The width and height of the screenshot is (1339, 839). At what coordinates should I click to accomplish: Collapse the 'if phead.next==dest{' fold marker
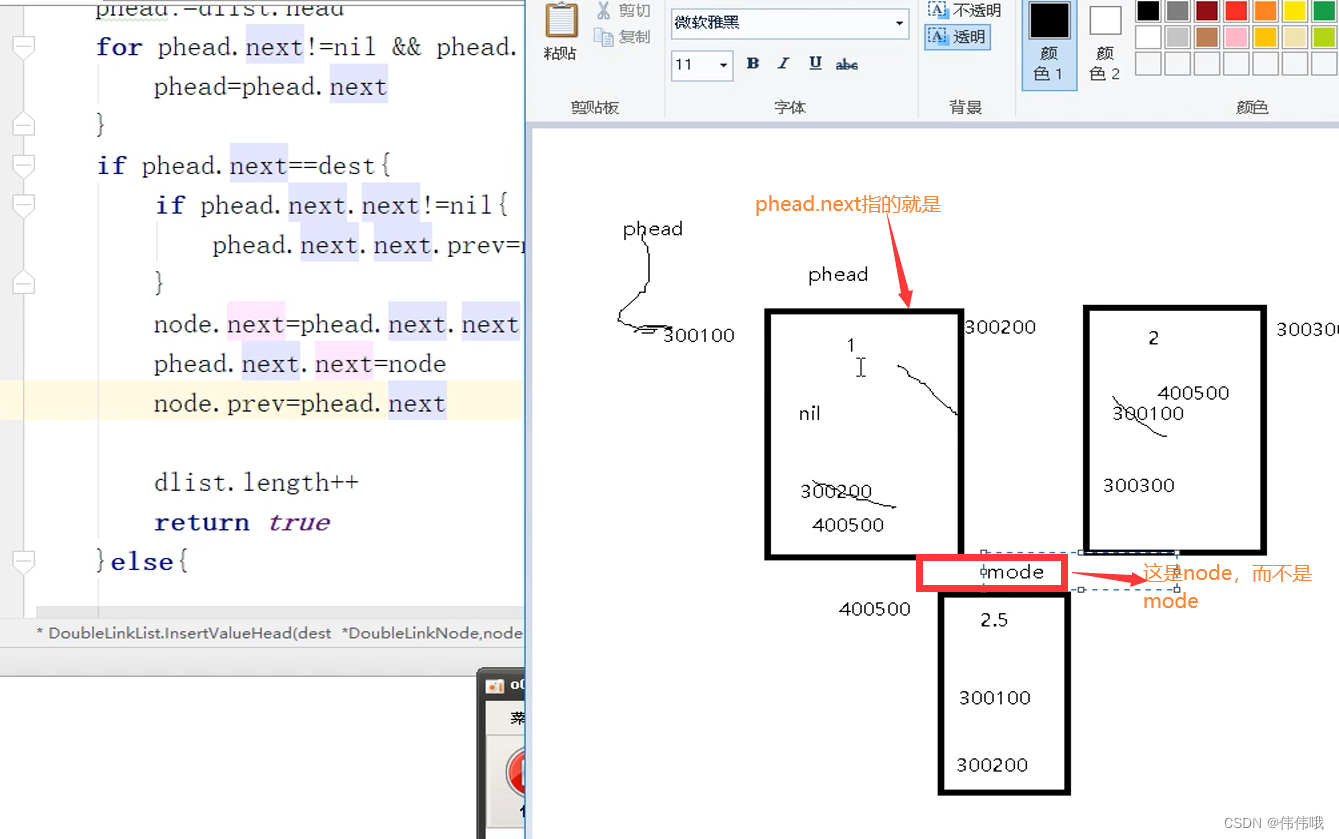pos(23,165)
